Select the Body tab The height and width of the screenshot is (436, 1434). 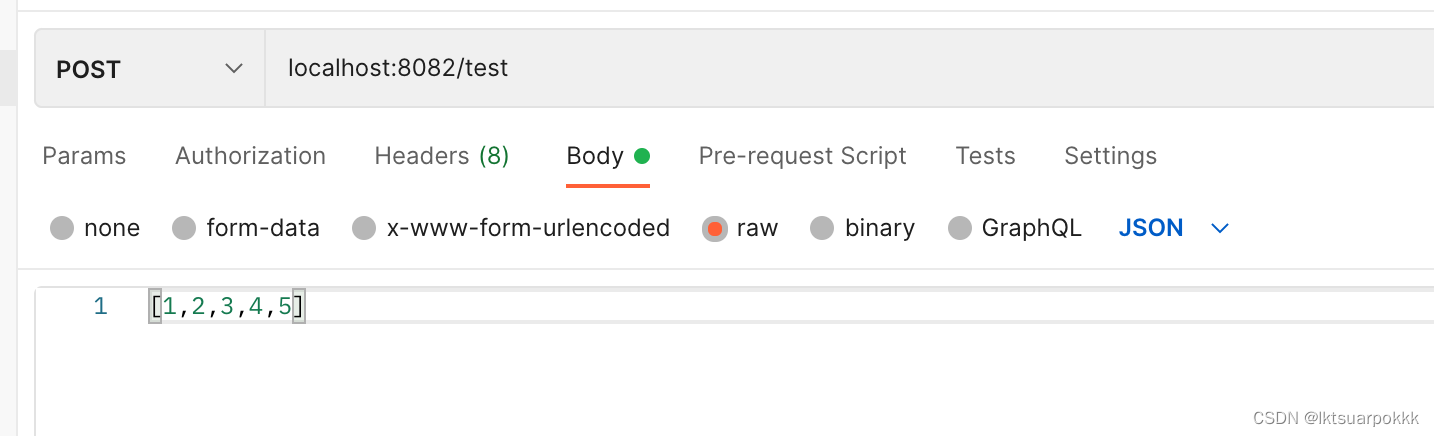(x=595, y=156)
